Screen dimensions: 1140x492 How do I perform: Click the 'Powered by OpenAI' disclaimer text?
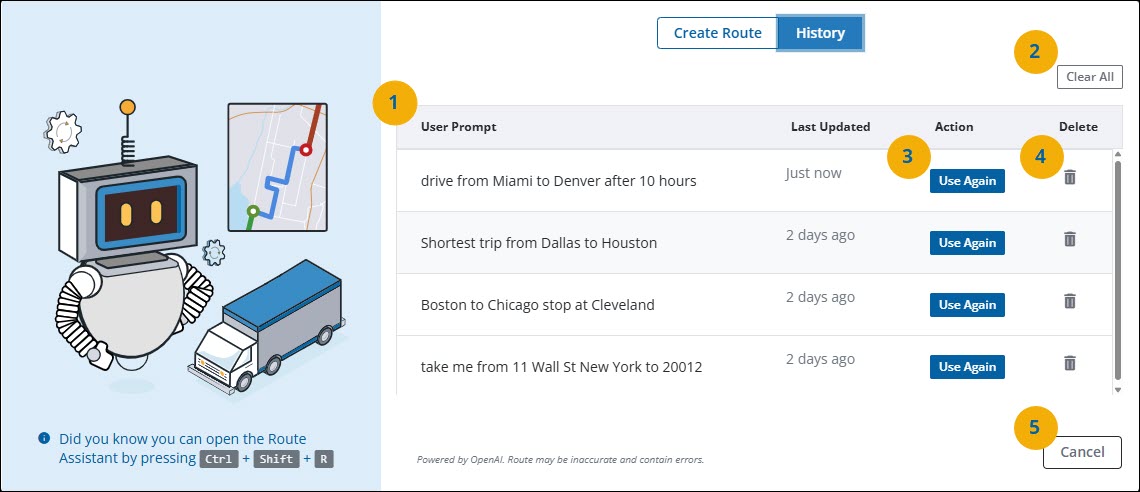pos(561,459)
